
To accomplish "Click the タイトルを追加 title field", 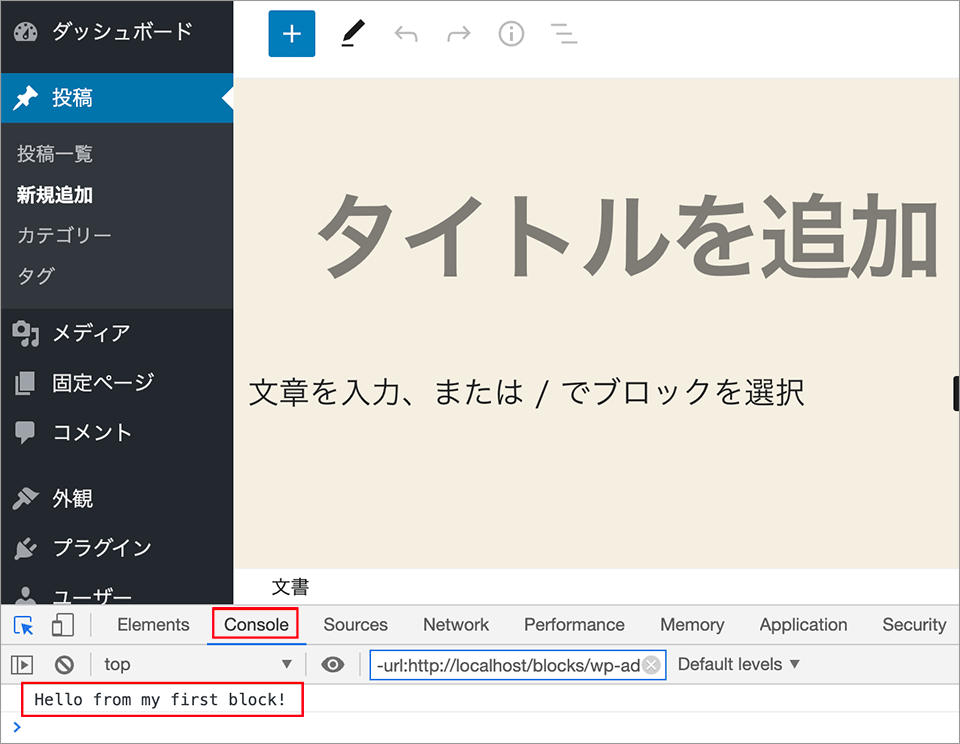I will [627, 235].
